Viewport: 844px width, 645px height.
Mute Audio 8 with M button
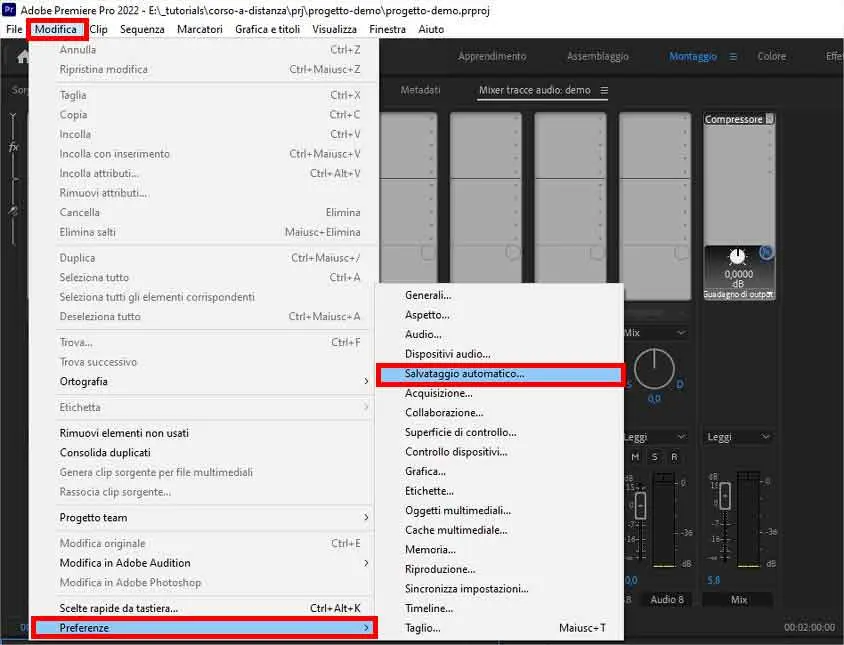[x=635, y=457]
